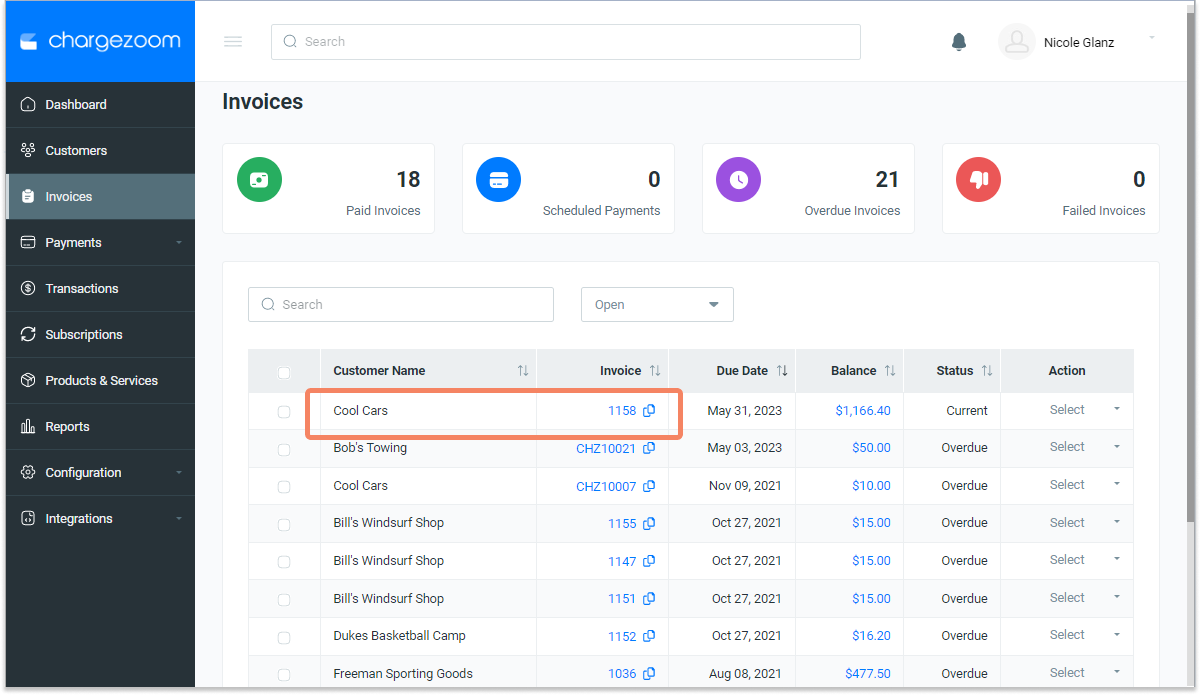Click the purple Overdue Invoices clock icon

coord(739,180)
